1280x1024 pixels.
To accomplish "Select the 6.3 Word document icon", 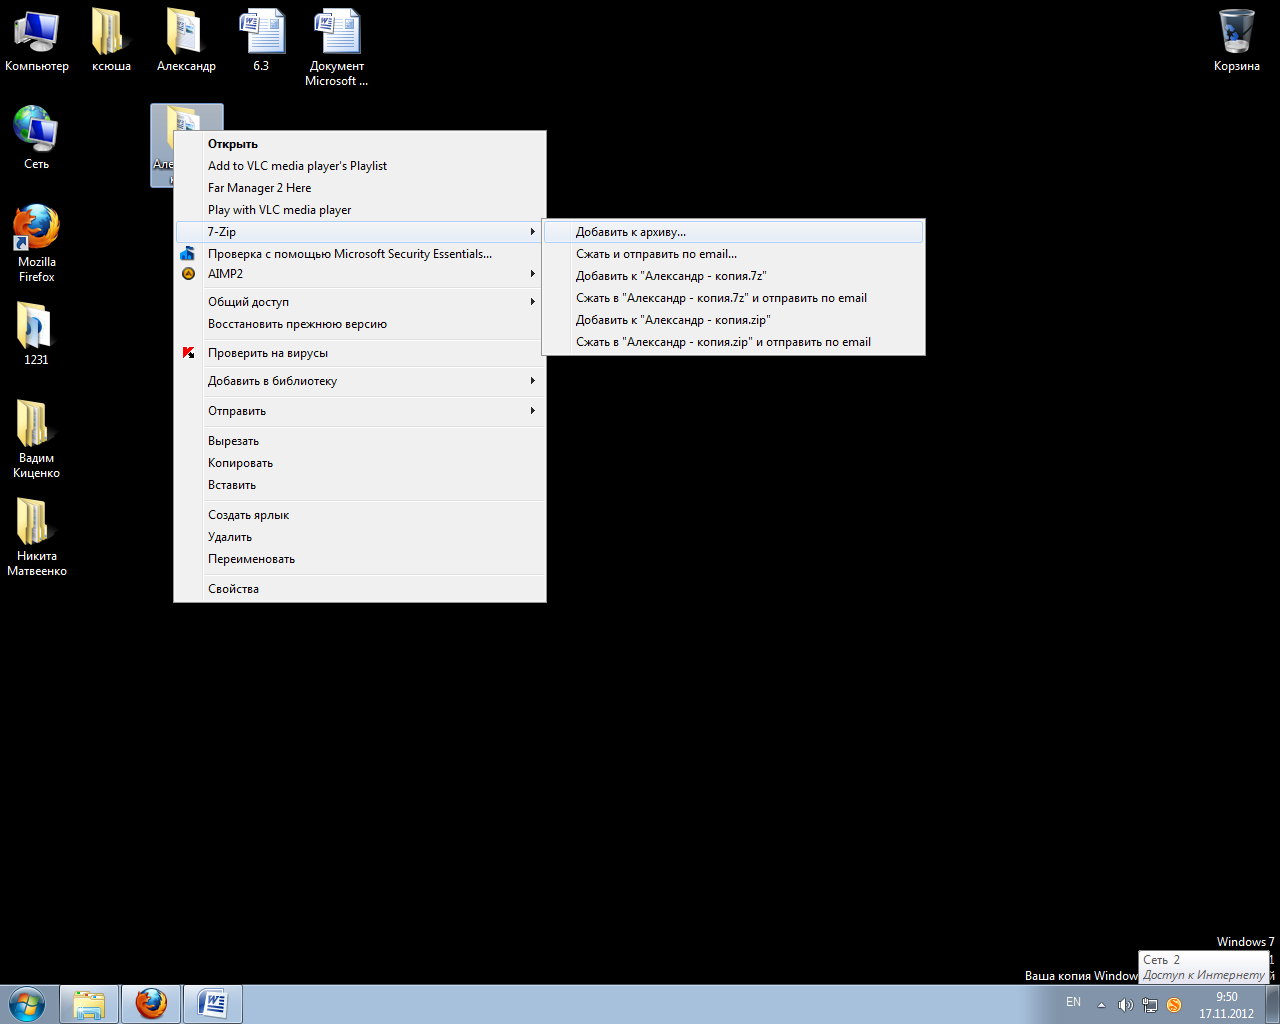I will coord(261,42).
